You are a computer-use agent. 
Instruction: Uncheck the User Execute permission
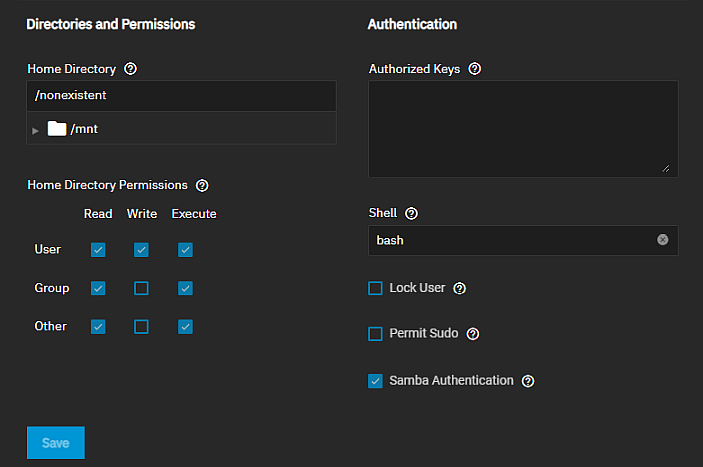(185, 250)
